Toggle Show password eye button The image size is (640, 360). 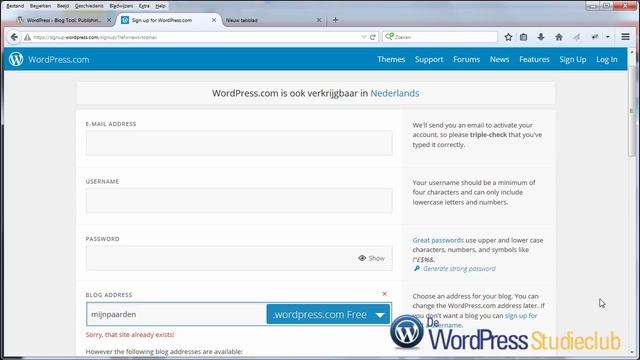(371, 258)
